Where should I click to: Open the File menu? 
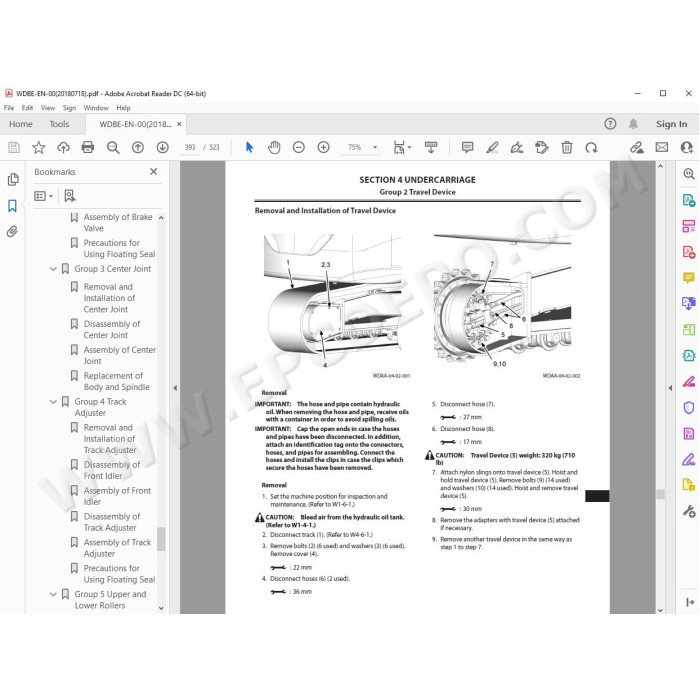(x=8, y=108)
